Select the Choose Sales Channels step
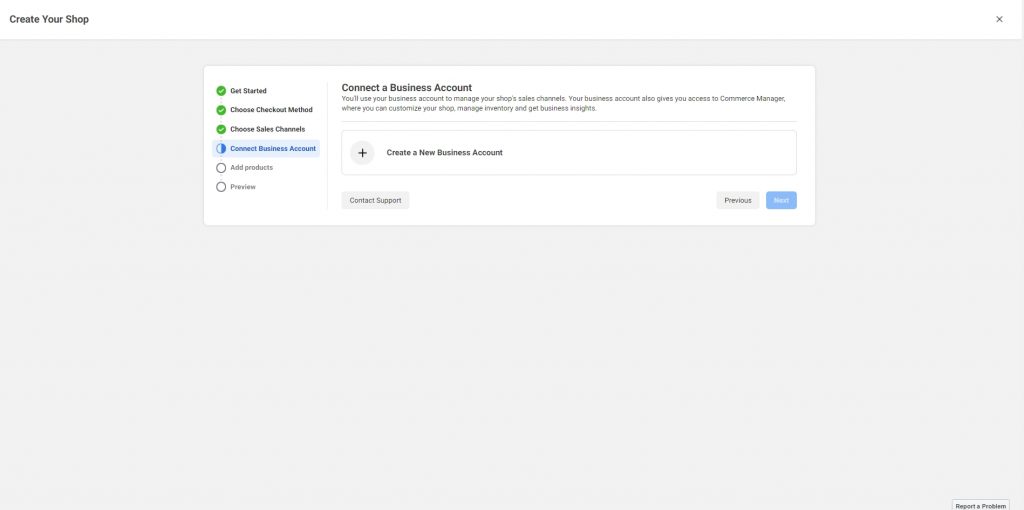The image size is (1024, 510). point(267,129)
